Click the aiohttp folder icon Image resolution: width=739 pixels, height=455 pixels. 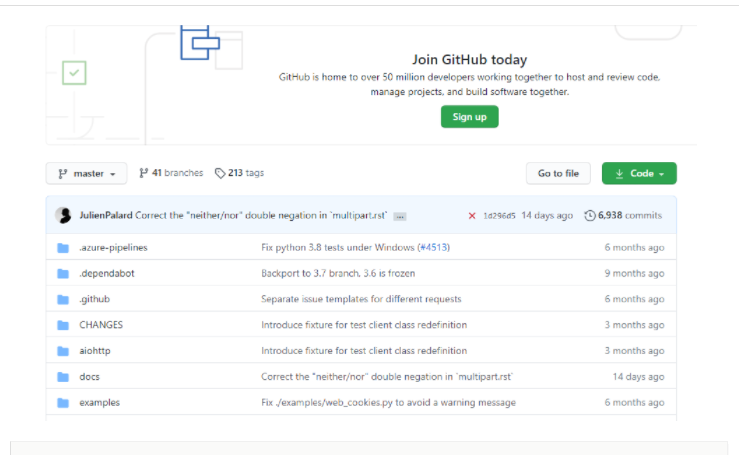click(x=63, y=351)
